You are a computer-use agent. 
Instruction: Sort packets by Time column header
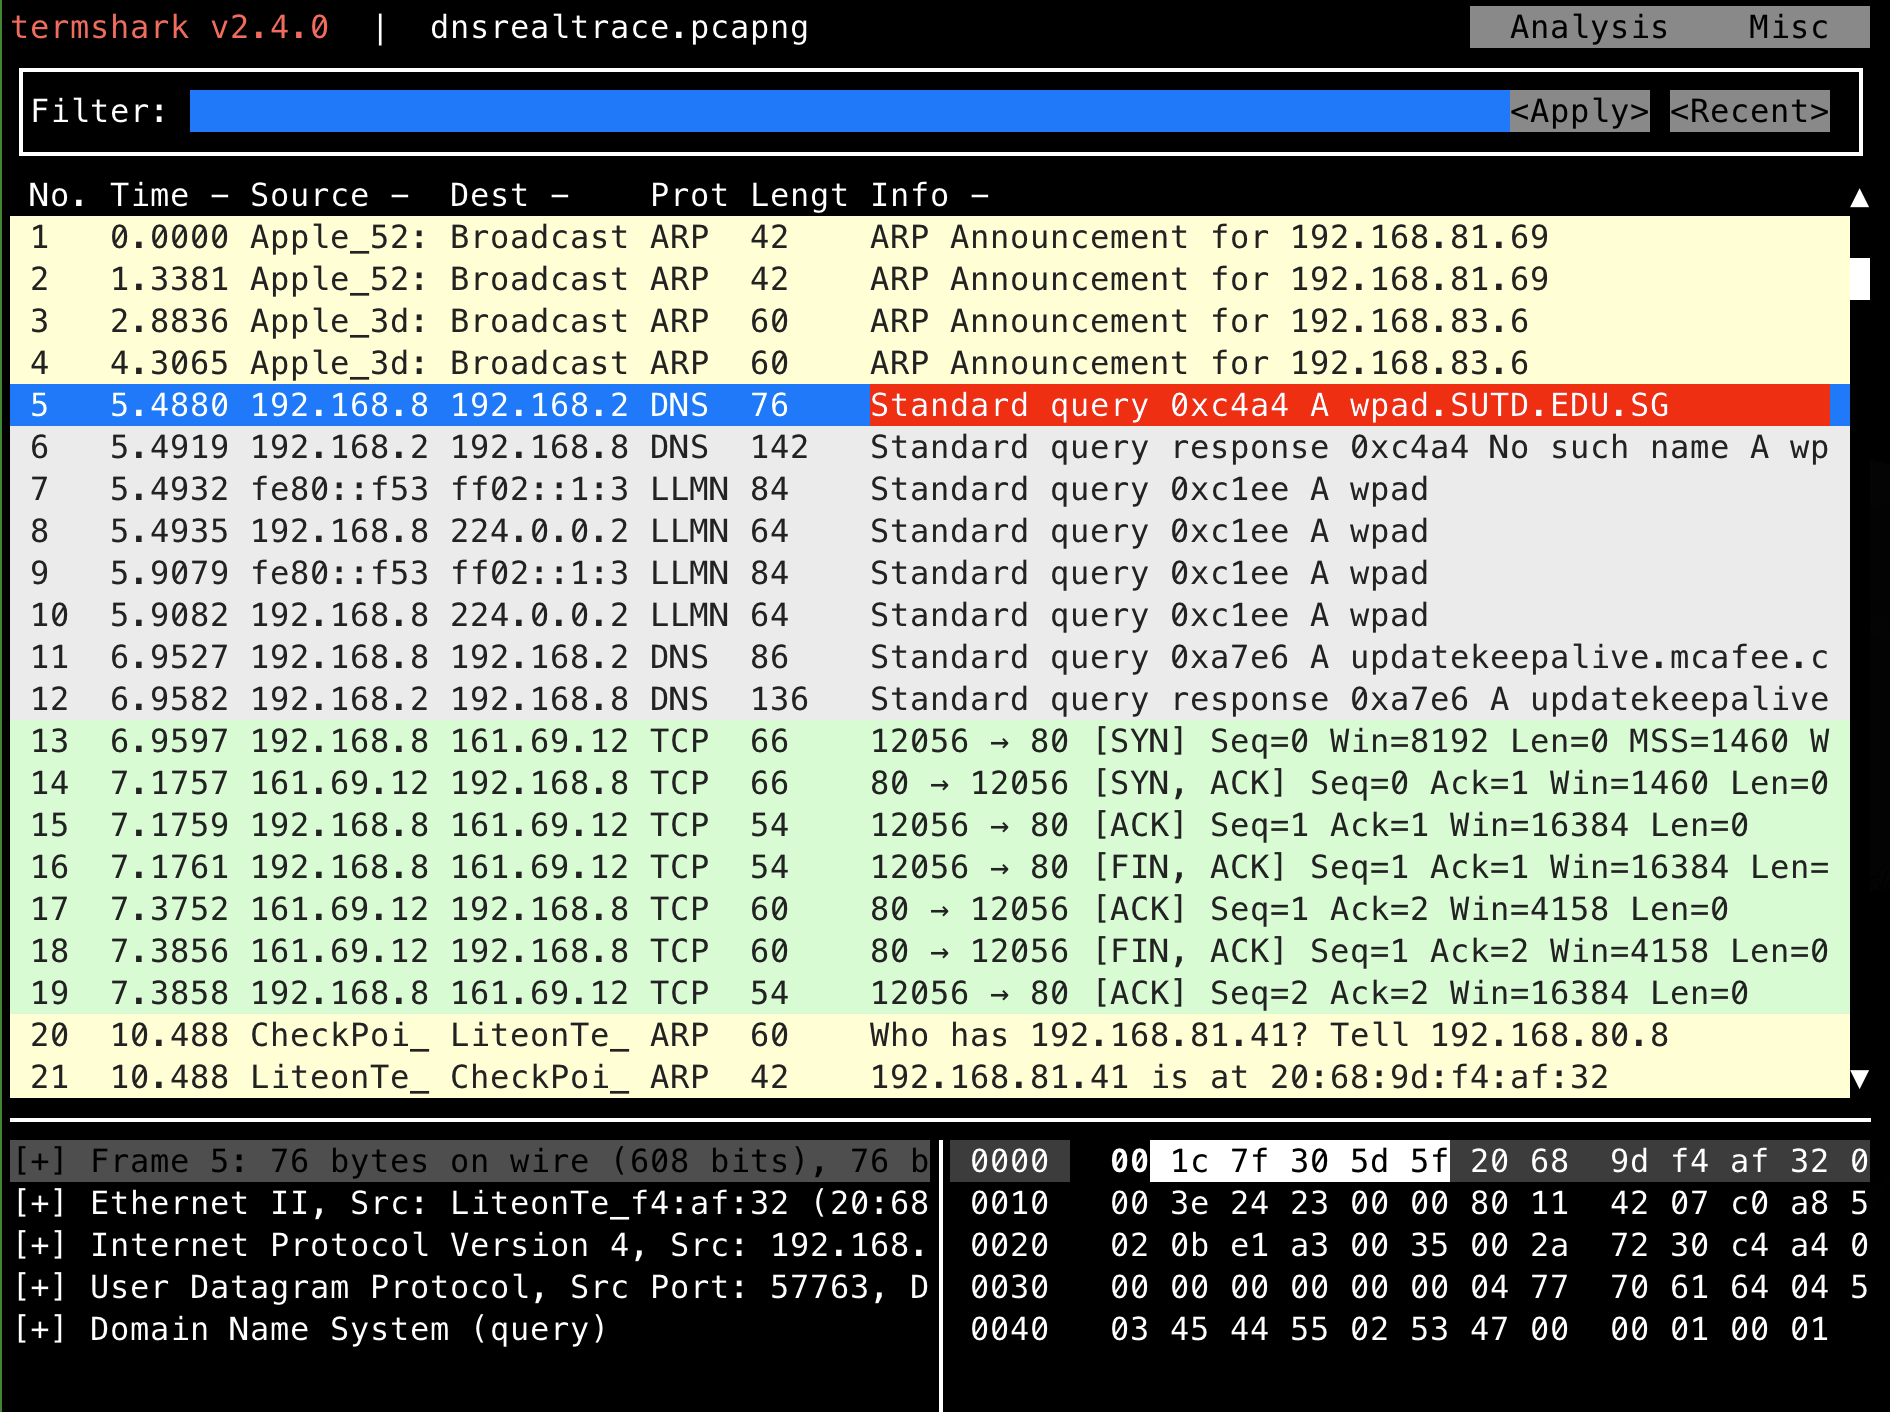pyautogui.click(x=150, y=195)
